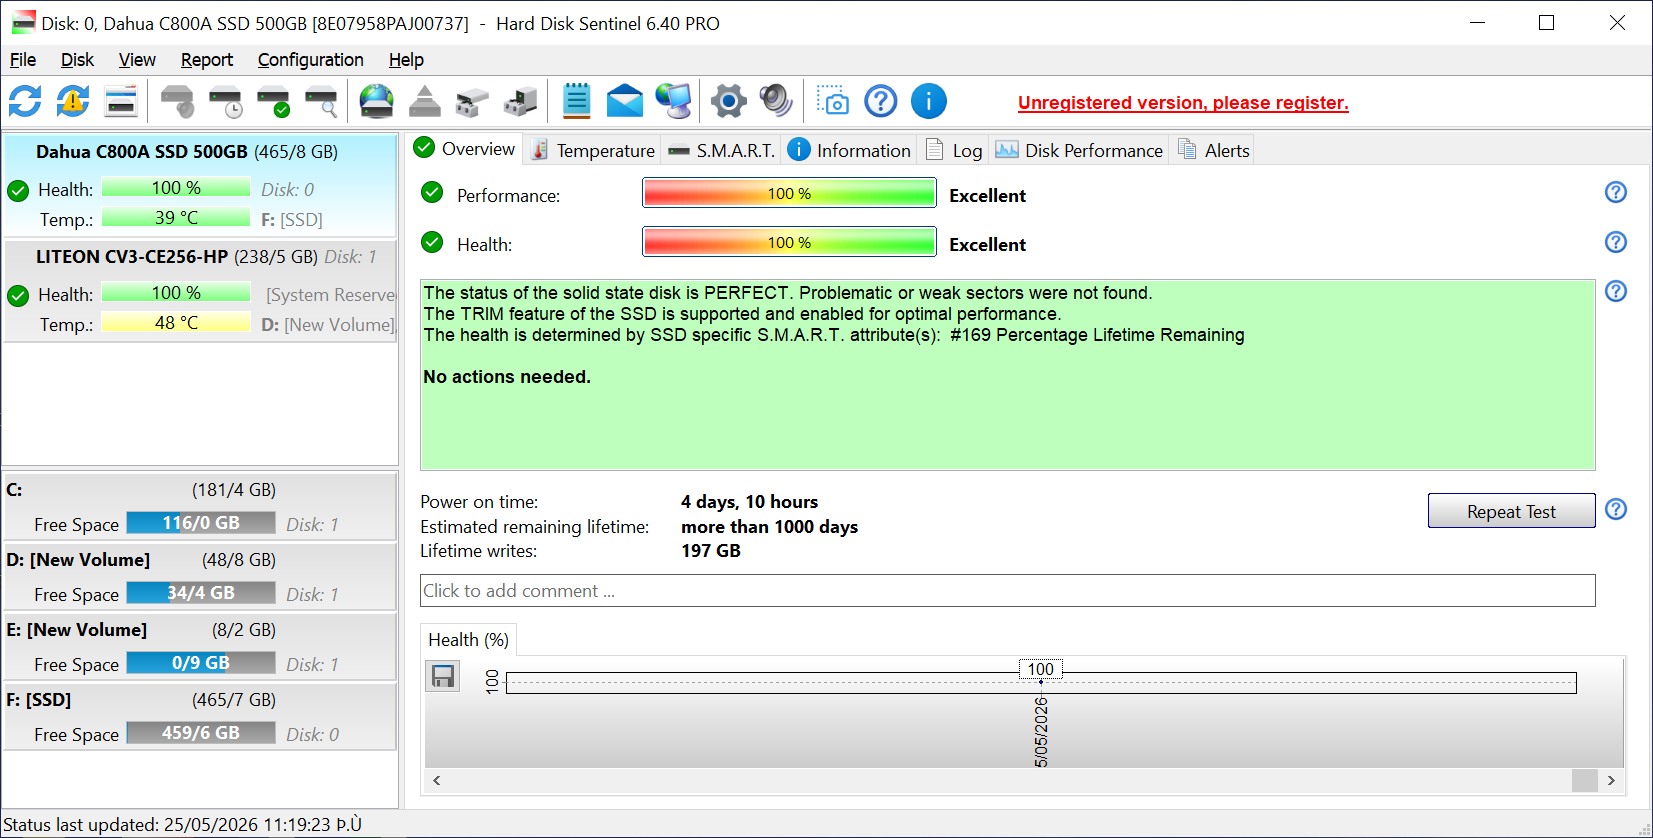Image resolution: width=1653 pixels, height=838 pixels.
Task: Click the comment field to add a comment
Action: point(1007,591)
